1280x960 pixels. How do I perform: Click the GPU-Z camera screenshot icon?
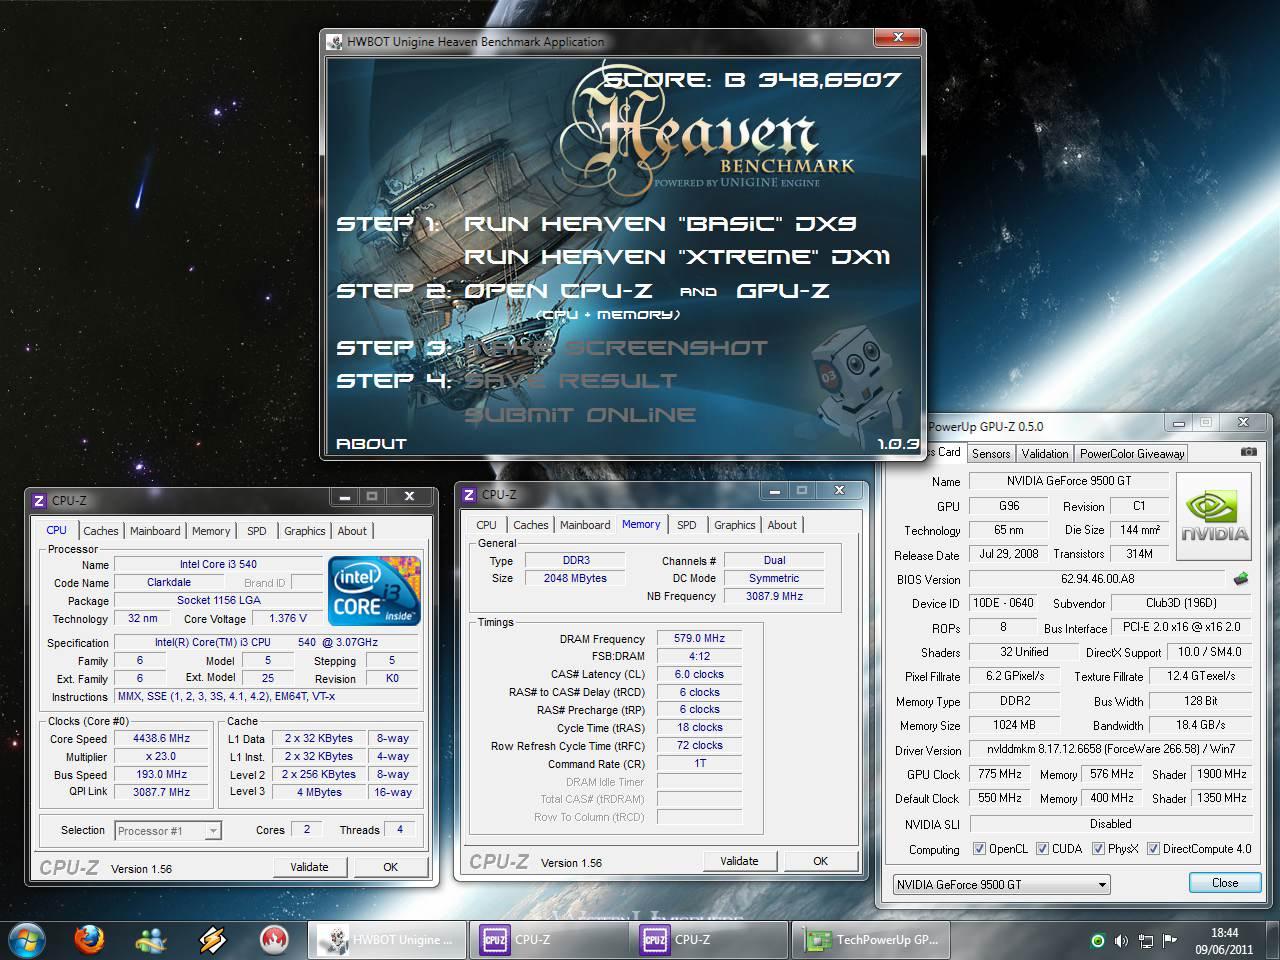[1248, 452]
